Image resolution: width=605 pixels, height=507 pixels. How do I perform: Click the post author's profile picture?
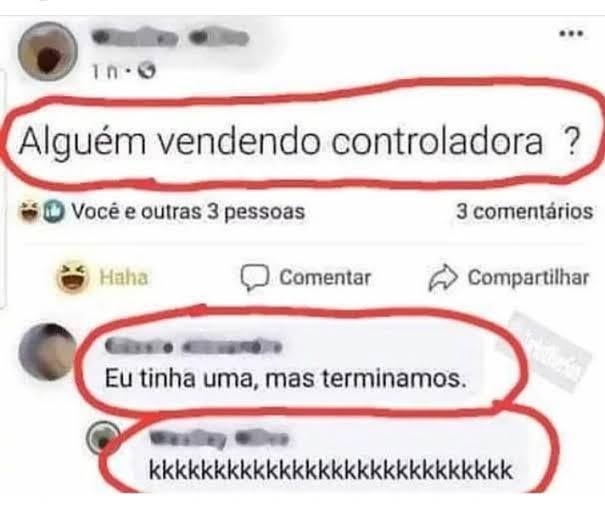pos(48,51)
